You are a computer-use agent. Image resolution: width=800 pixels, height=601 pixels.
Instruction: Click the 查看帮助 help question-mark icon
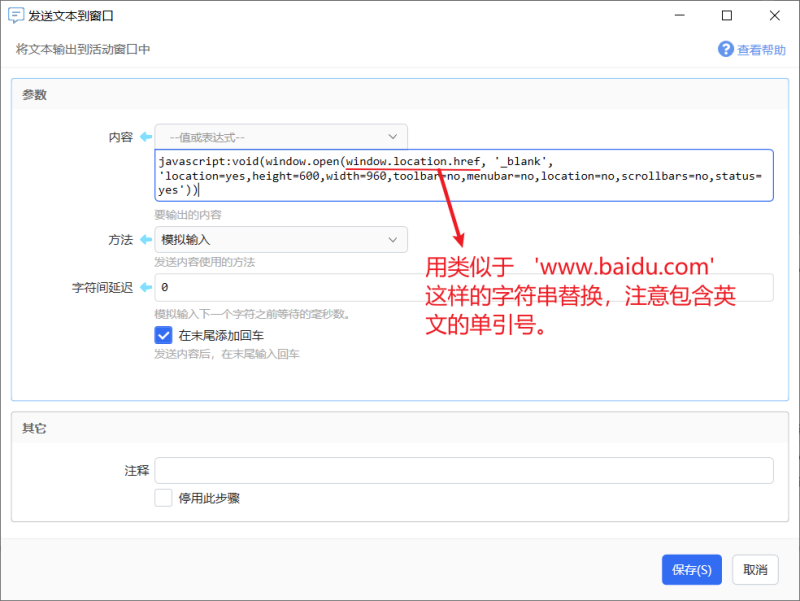(x=726, y=49)
